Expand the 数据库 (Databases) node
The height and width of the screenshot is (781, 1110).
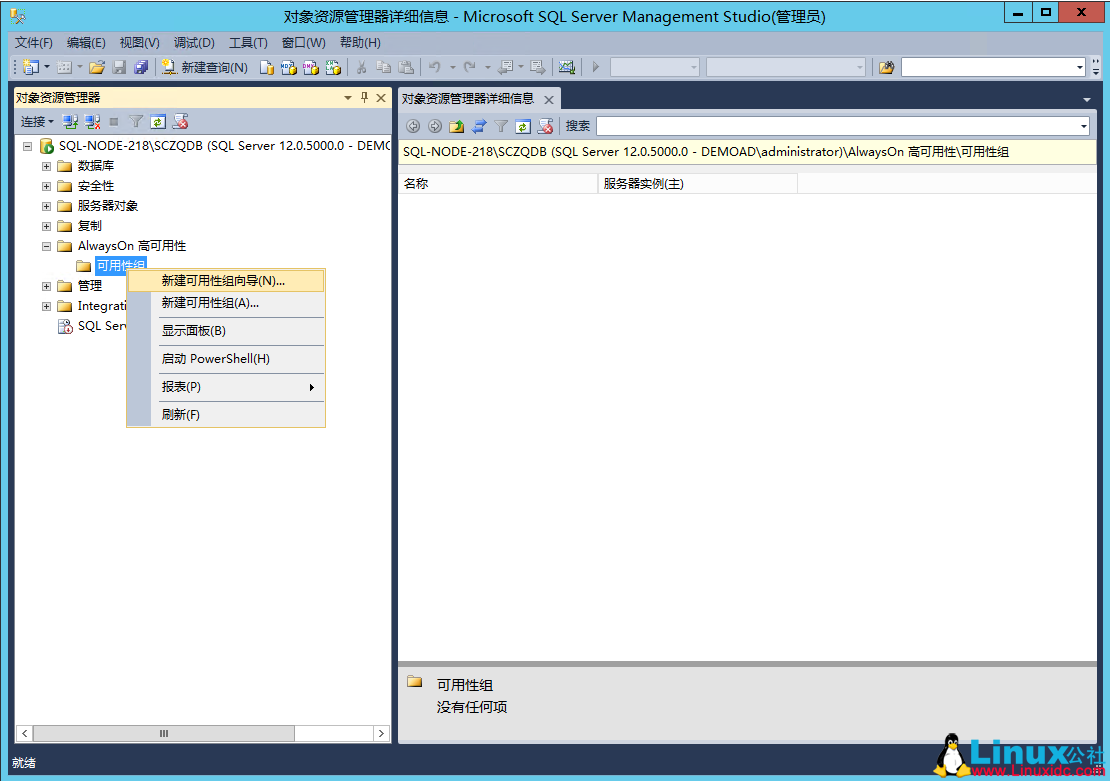(45, 165)
